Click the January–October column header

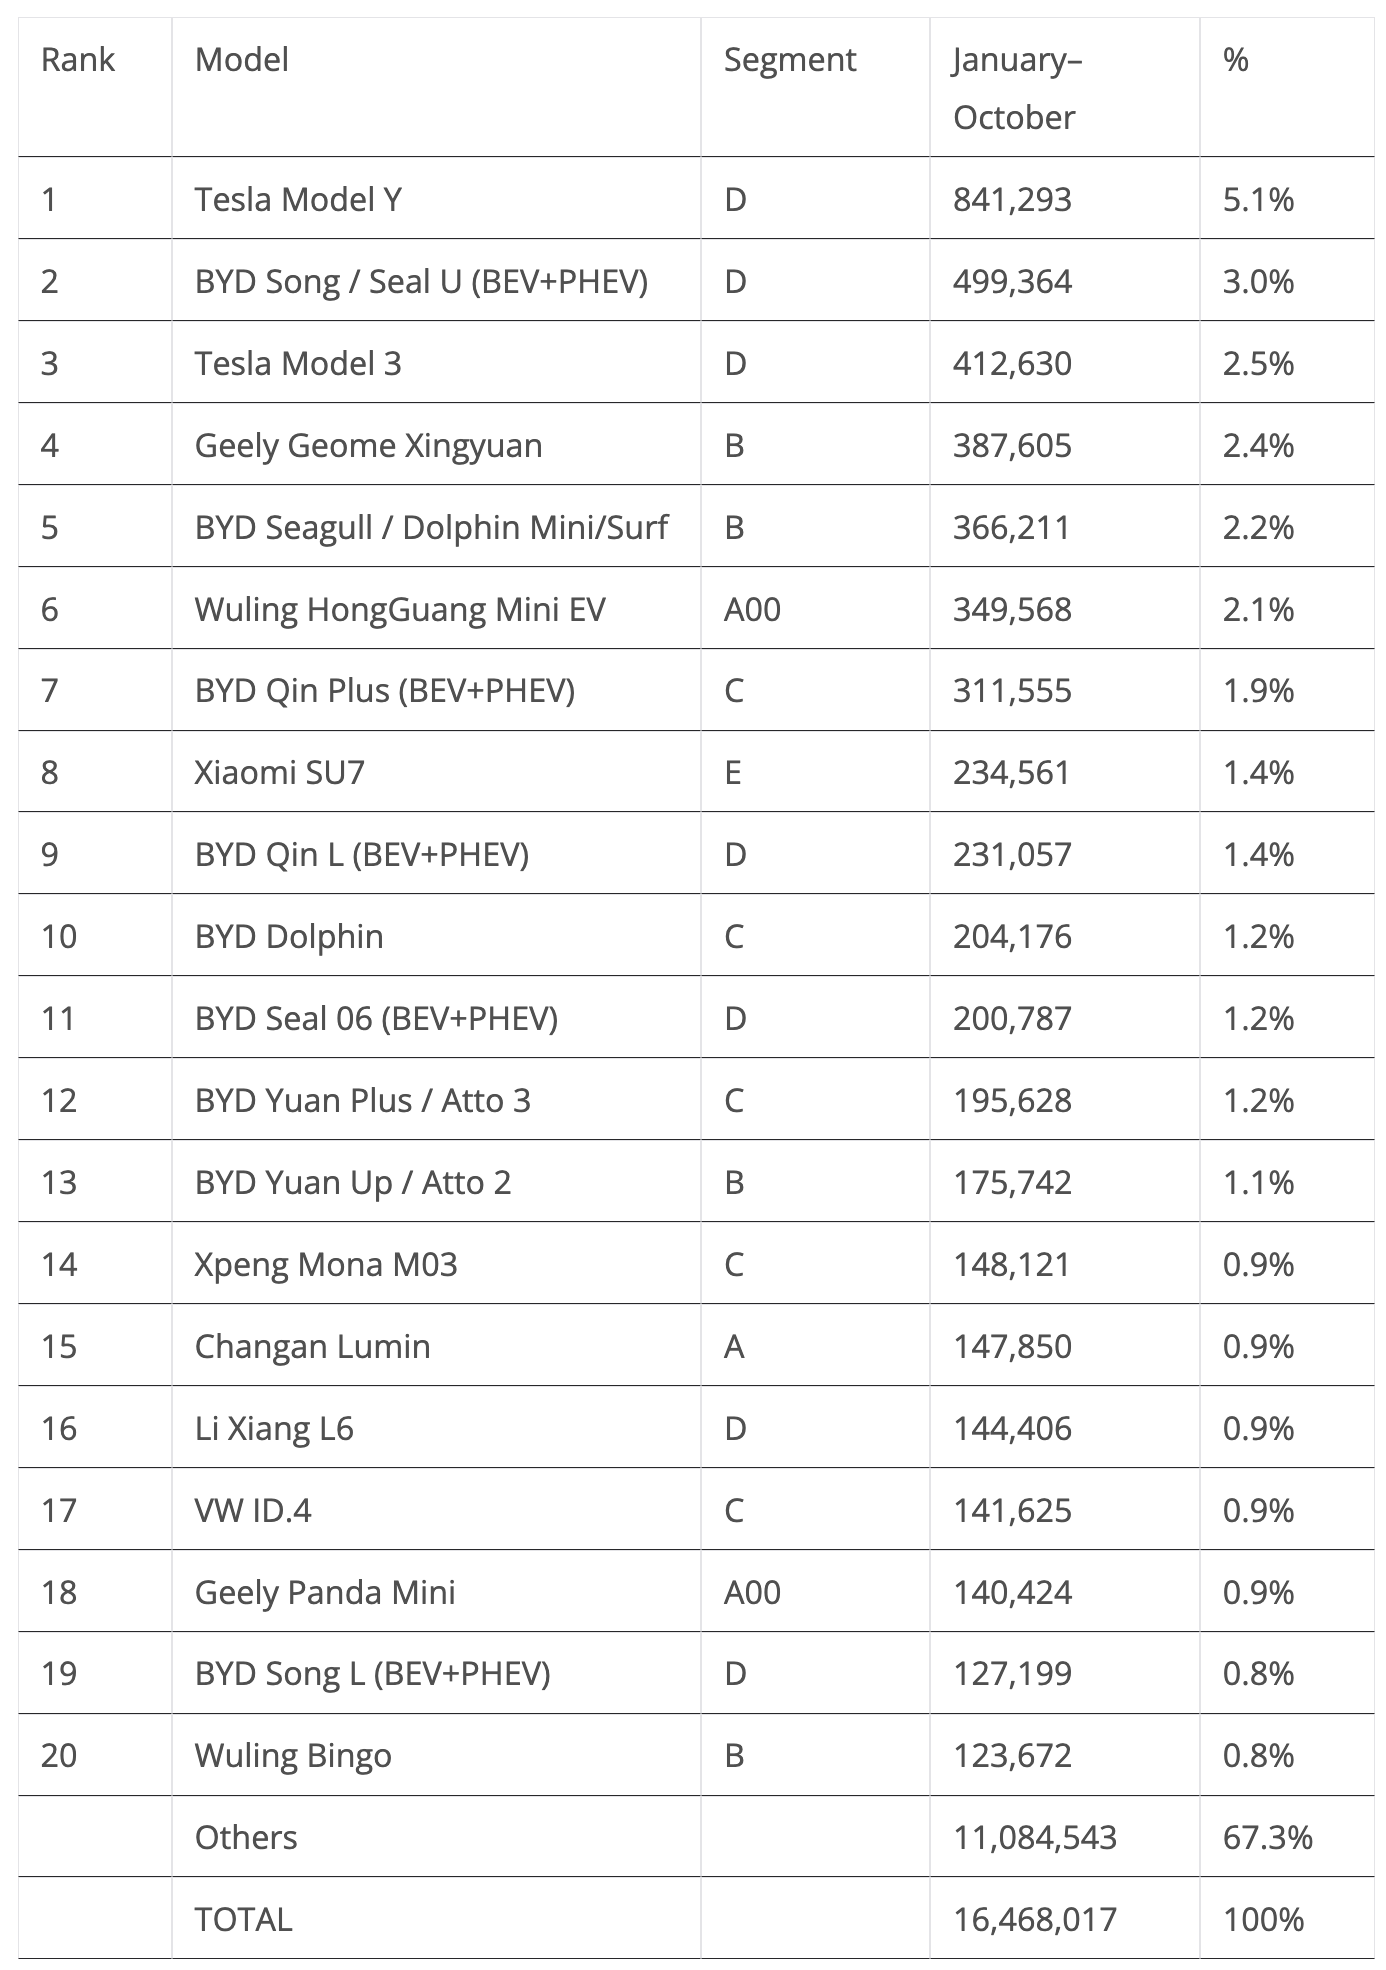coord(1017,88)
